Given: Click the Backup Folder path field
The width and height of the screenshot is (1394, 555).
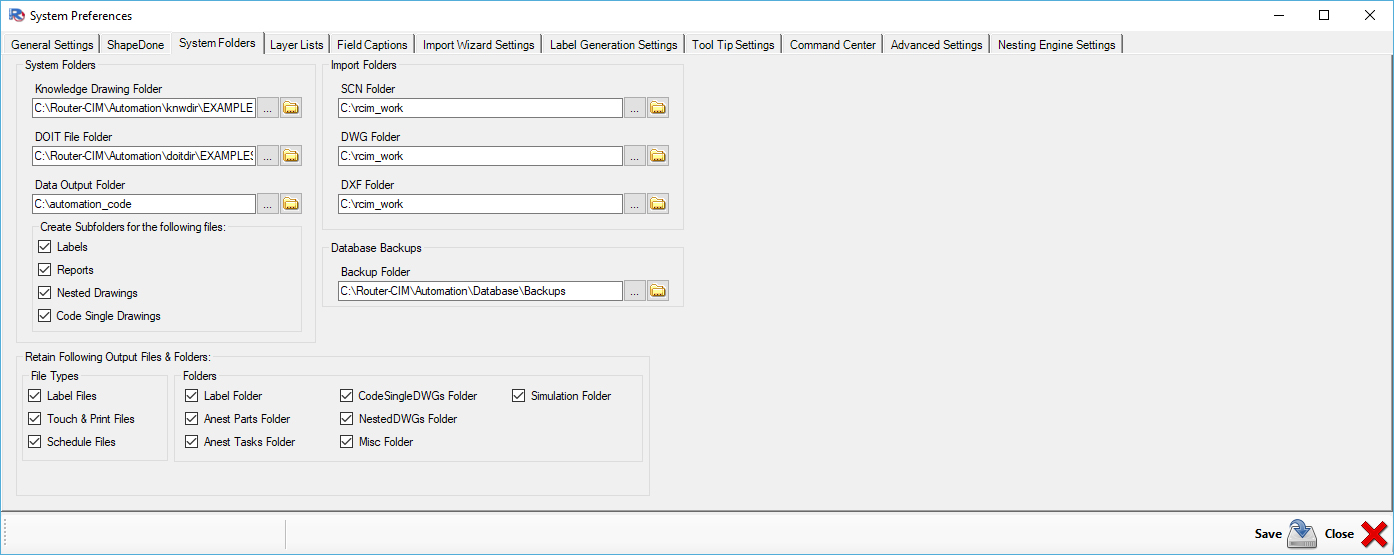Looking at the screenshot, I should (x=480, y=291).
